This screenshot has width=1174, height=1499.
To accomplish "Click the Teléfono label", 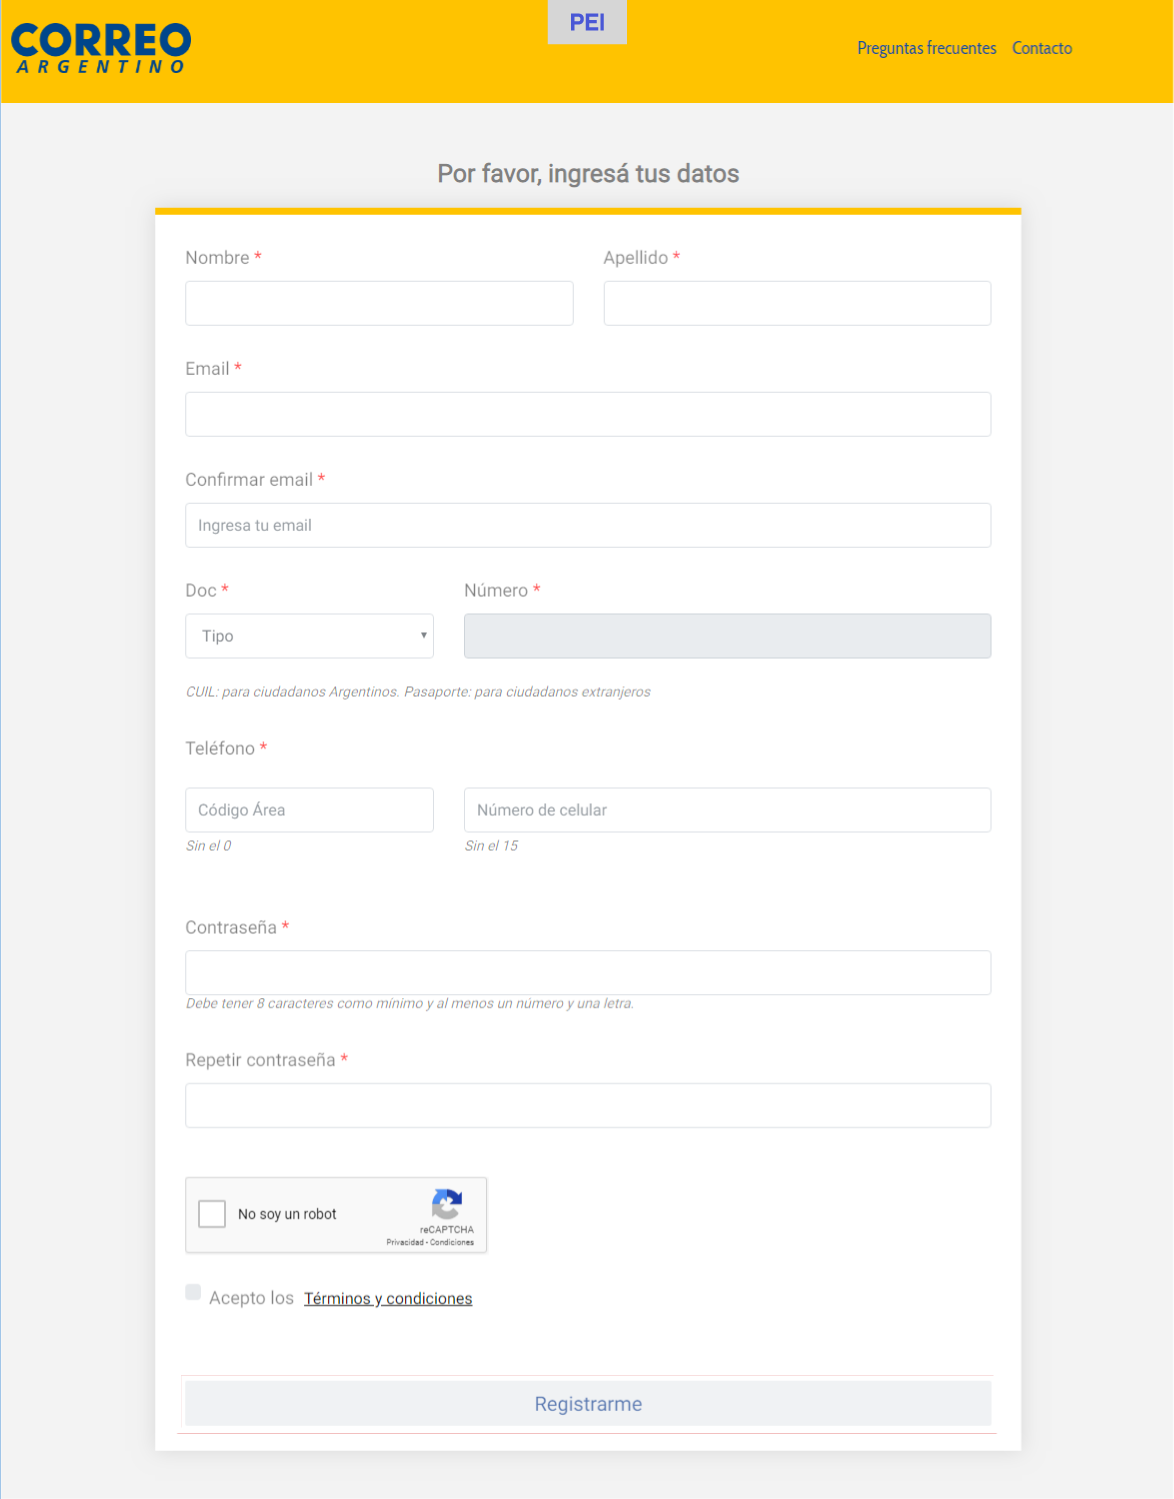I will [x=220, y=748].
